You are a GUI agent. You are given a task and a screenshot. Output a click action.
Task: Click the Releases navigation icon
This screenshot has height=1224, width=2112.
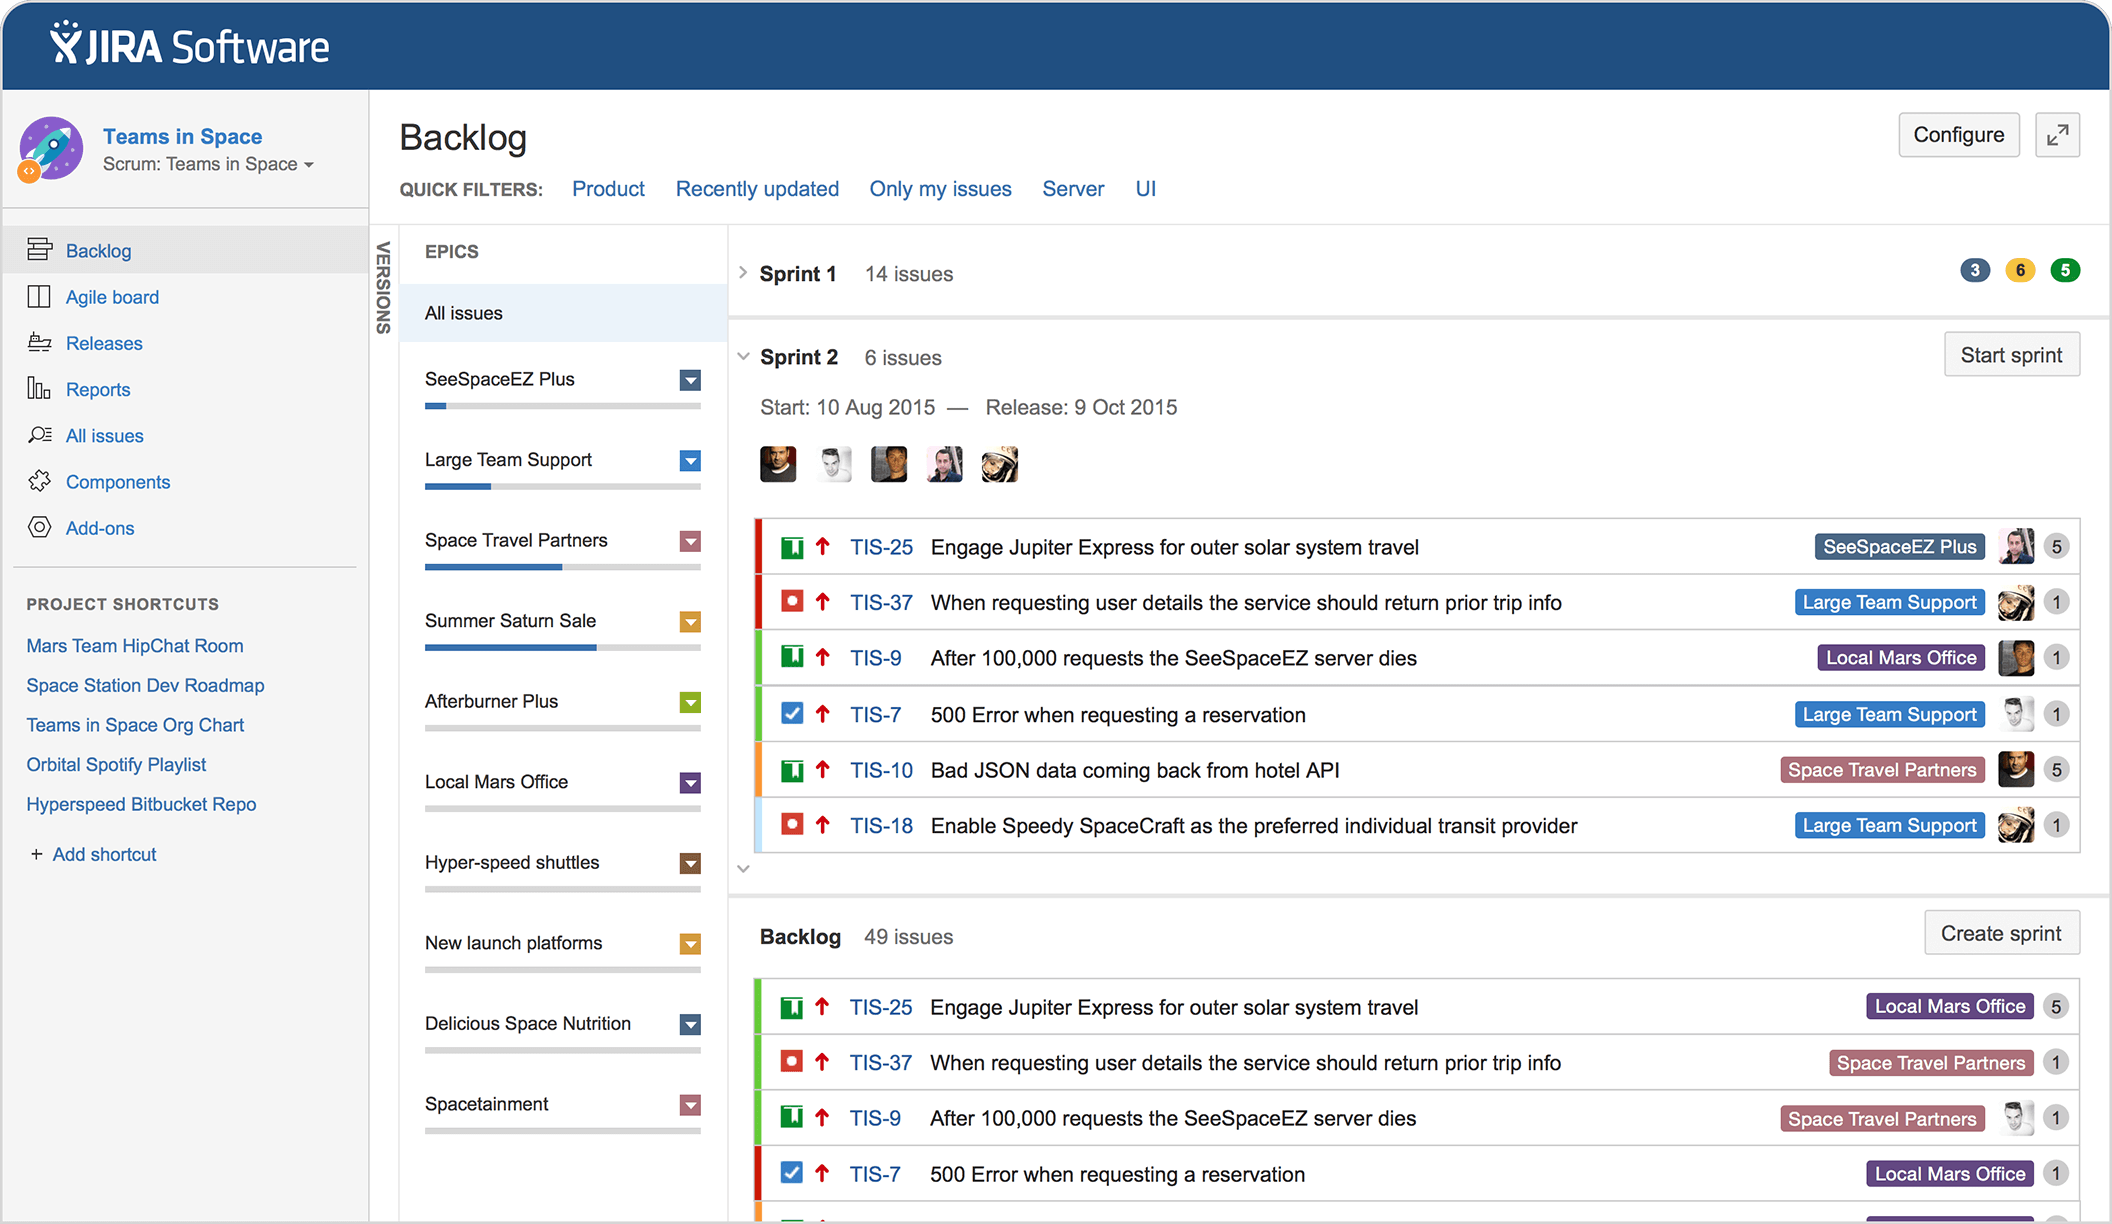(39, 341)
